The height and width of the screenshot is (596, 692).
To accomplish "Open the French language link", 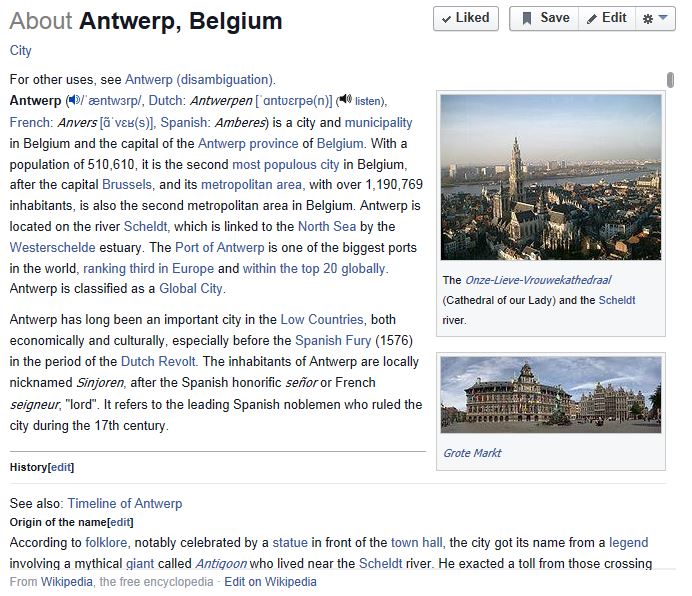I will tap(31, 124).
